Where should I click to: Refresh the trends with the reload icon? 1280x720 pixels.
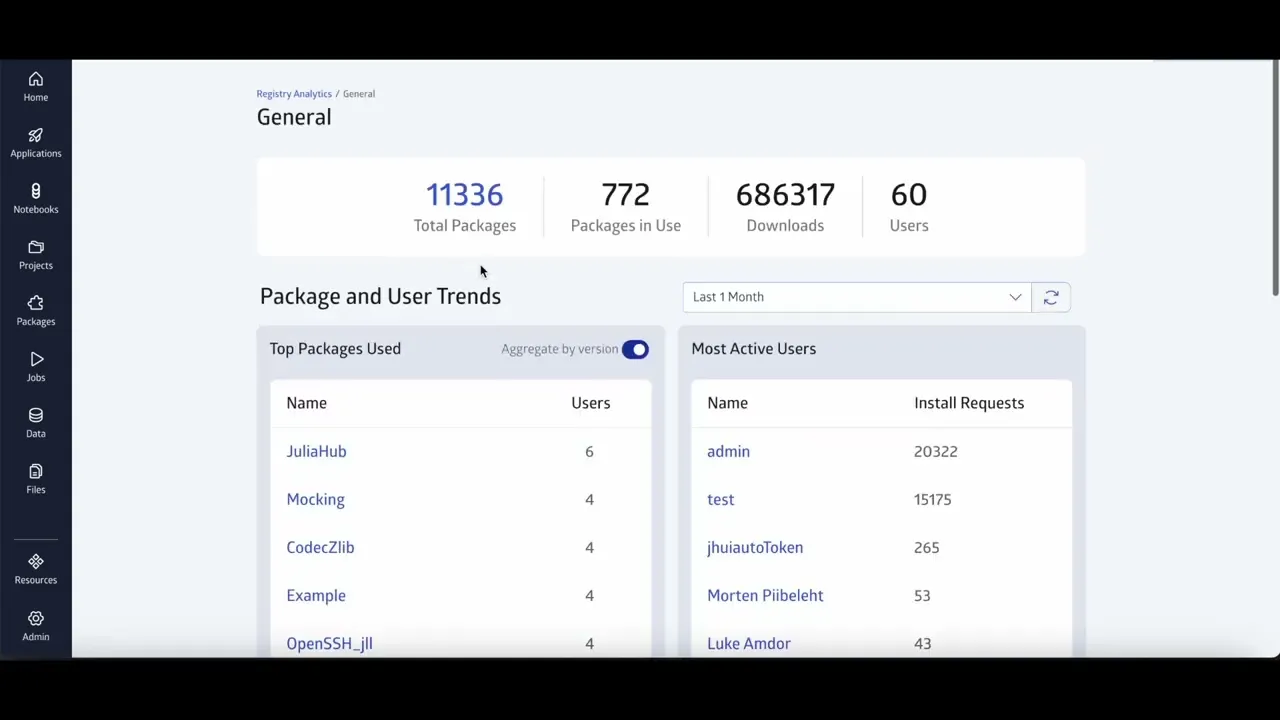pos(1051,297)
